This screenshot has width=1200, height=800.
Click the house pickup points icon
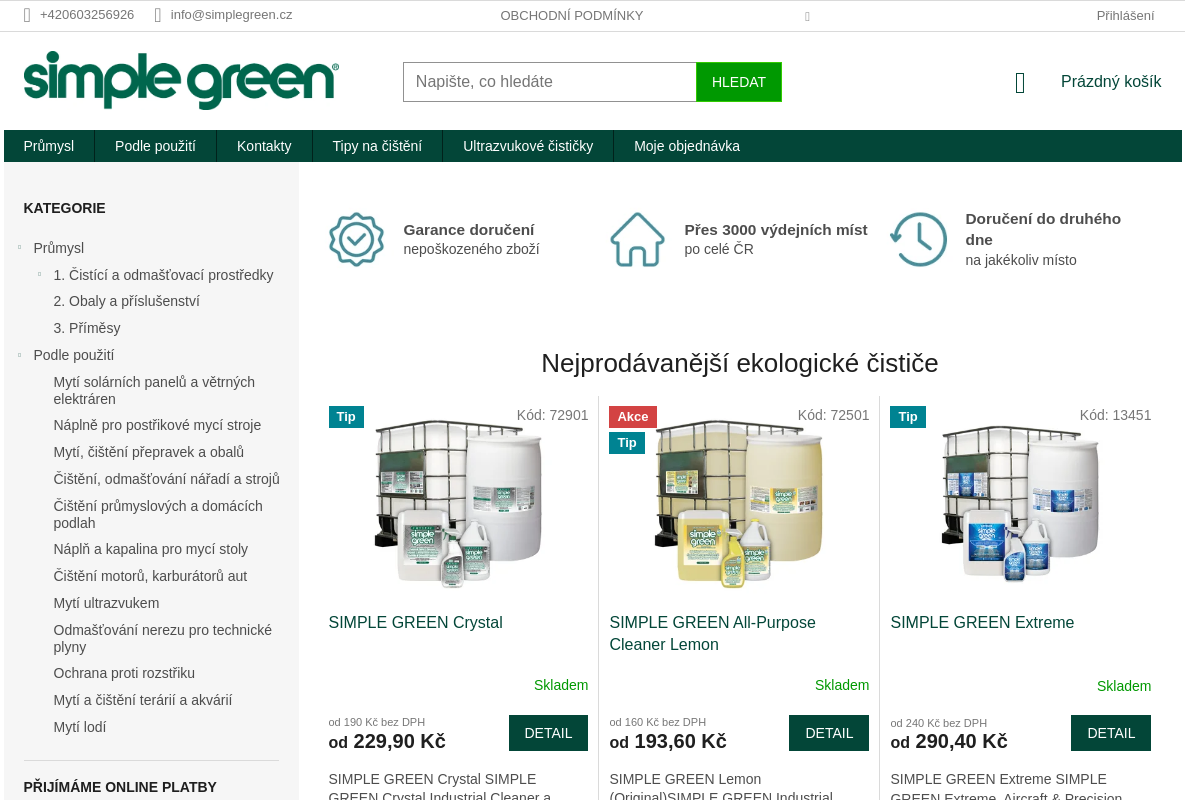point(637,239)
